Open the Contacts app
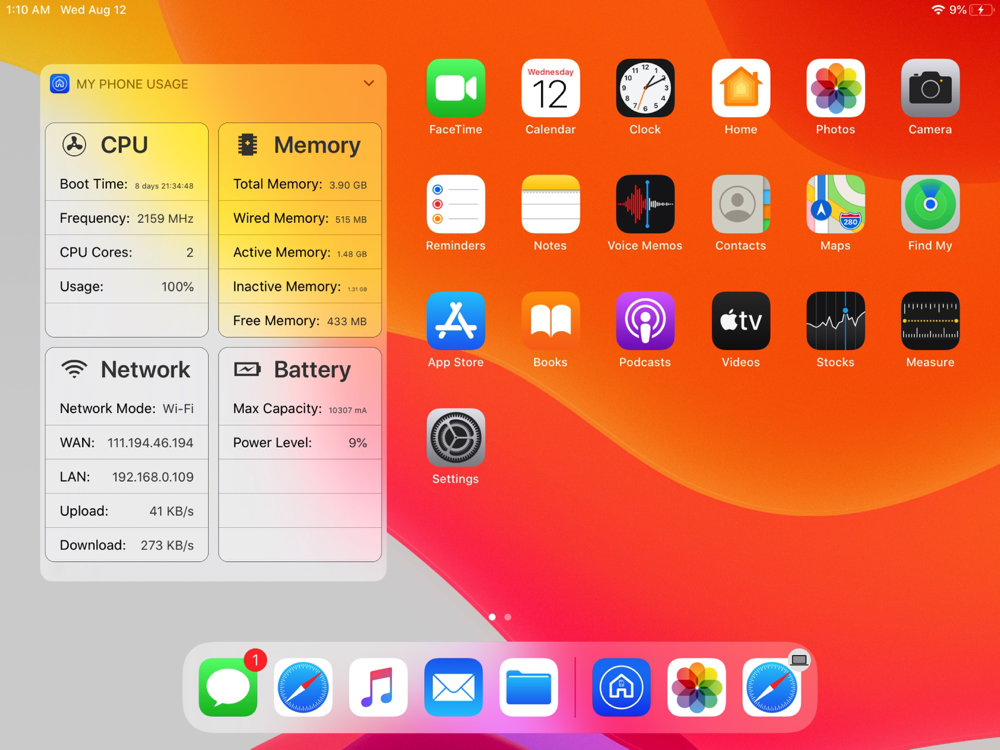This screenshot has height=750, width=1000. click(740, 204)
